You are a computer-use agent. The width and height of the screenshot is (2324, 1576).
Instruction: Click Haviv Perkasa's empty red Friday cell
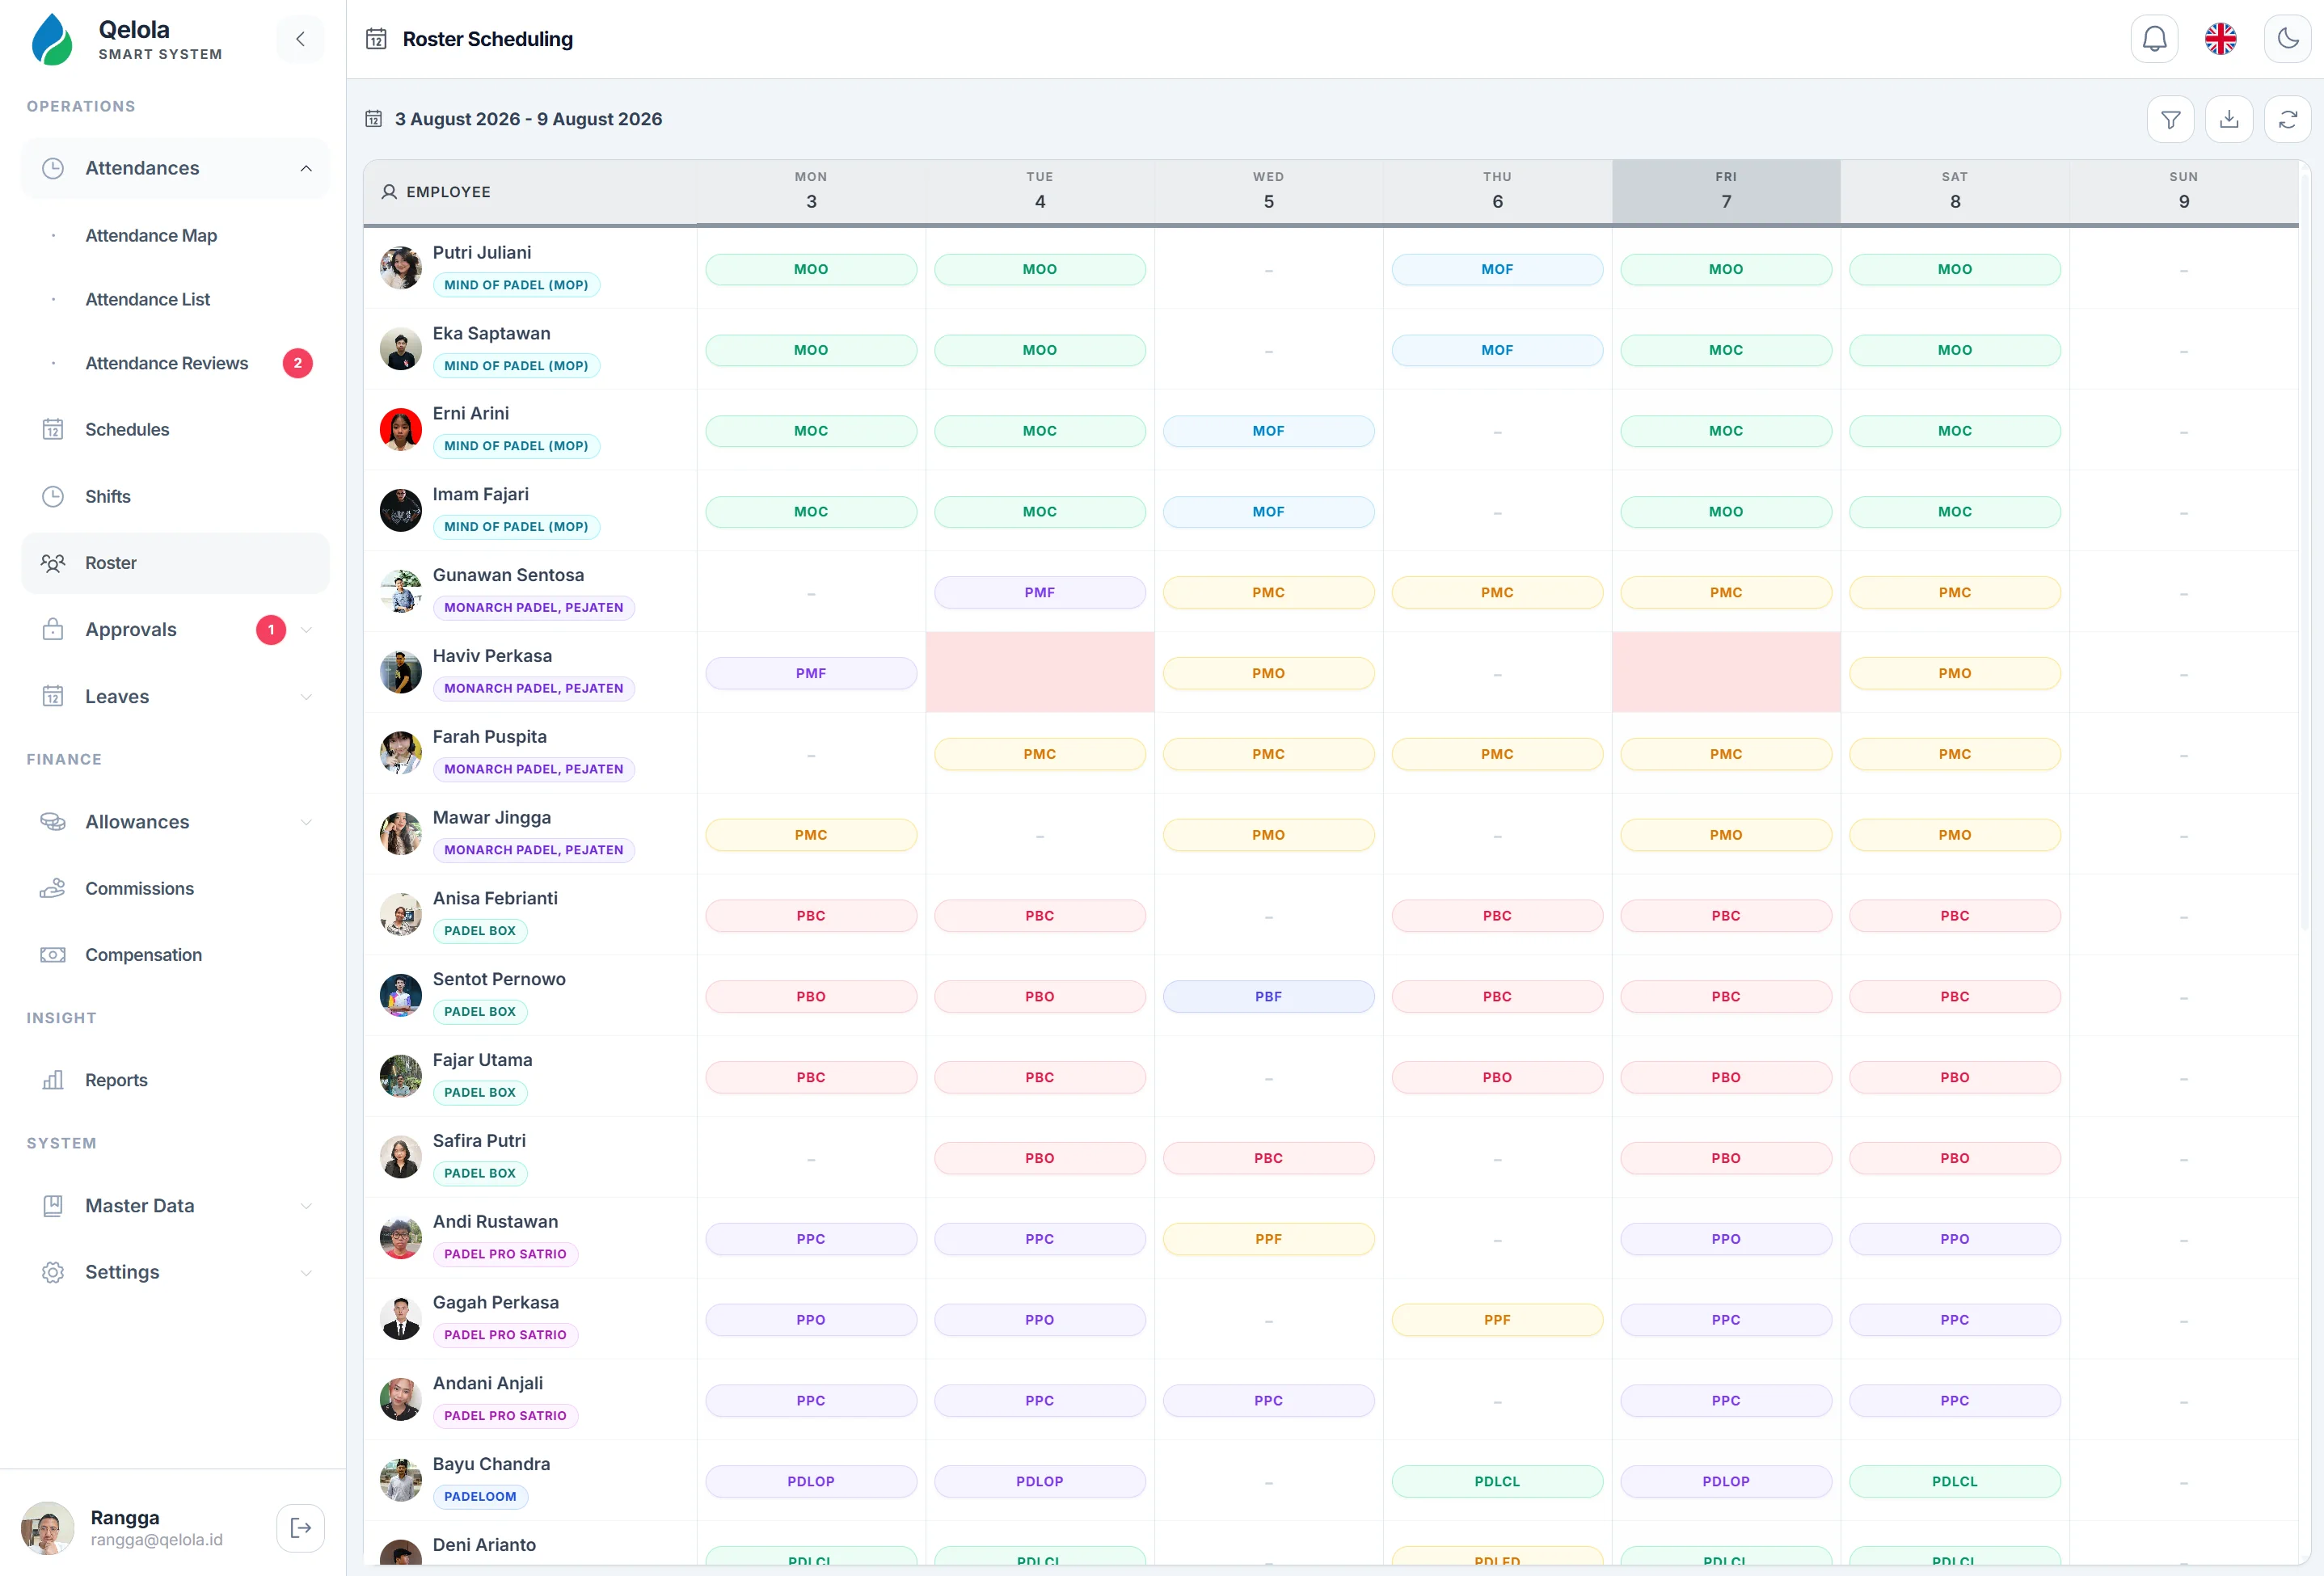click(x=1726, y=672)
